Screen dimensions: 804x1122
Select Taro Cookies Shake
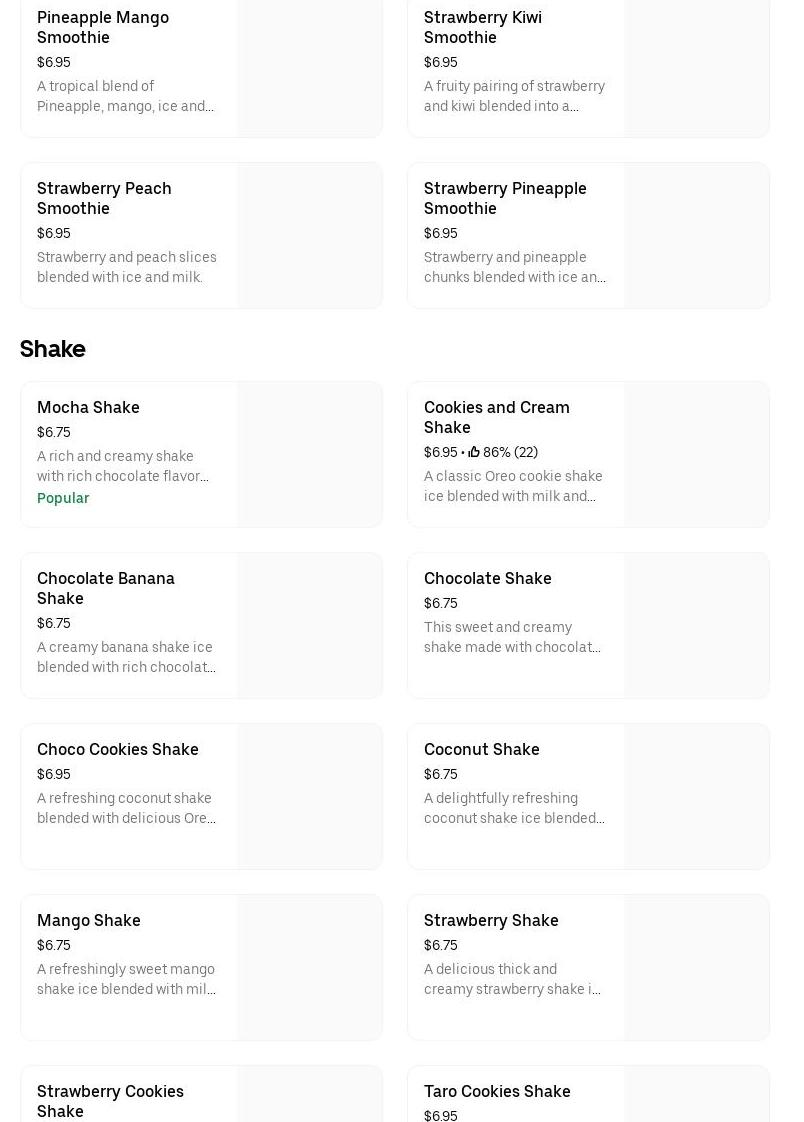pos(497,1091)
